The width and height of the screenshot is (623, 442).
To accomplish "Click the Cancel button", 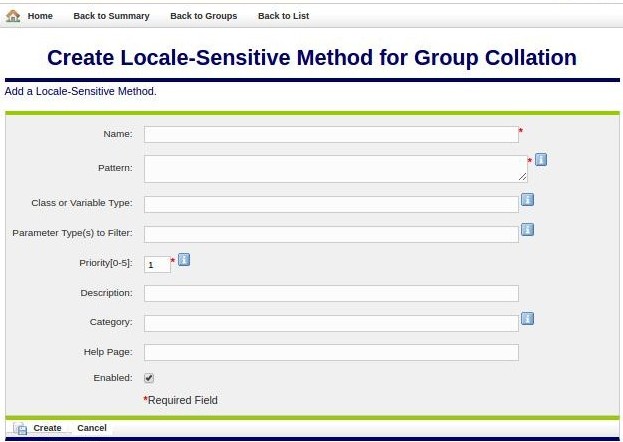I will [92, 428].
